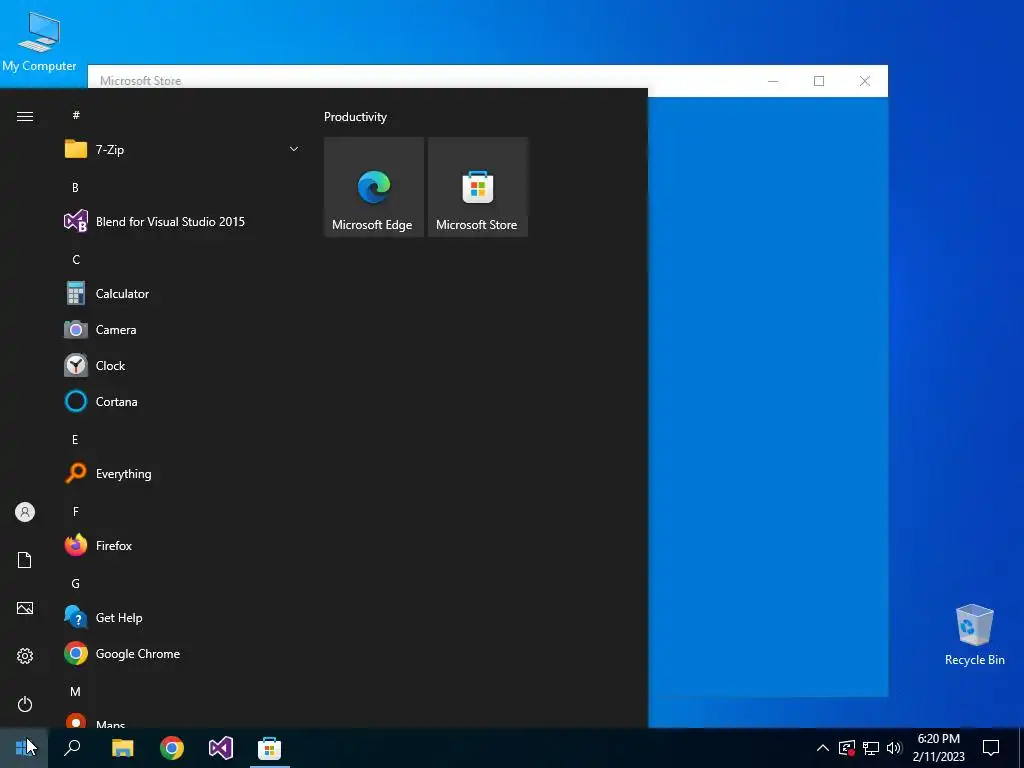Click the F letter header
The width and height of the screenshot is (1024, 768).
tap(76, 511)
